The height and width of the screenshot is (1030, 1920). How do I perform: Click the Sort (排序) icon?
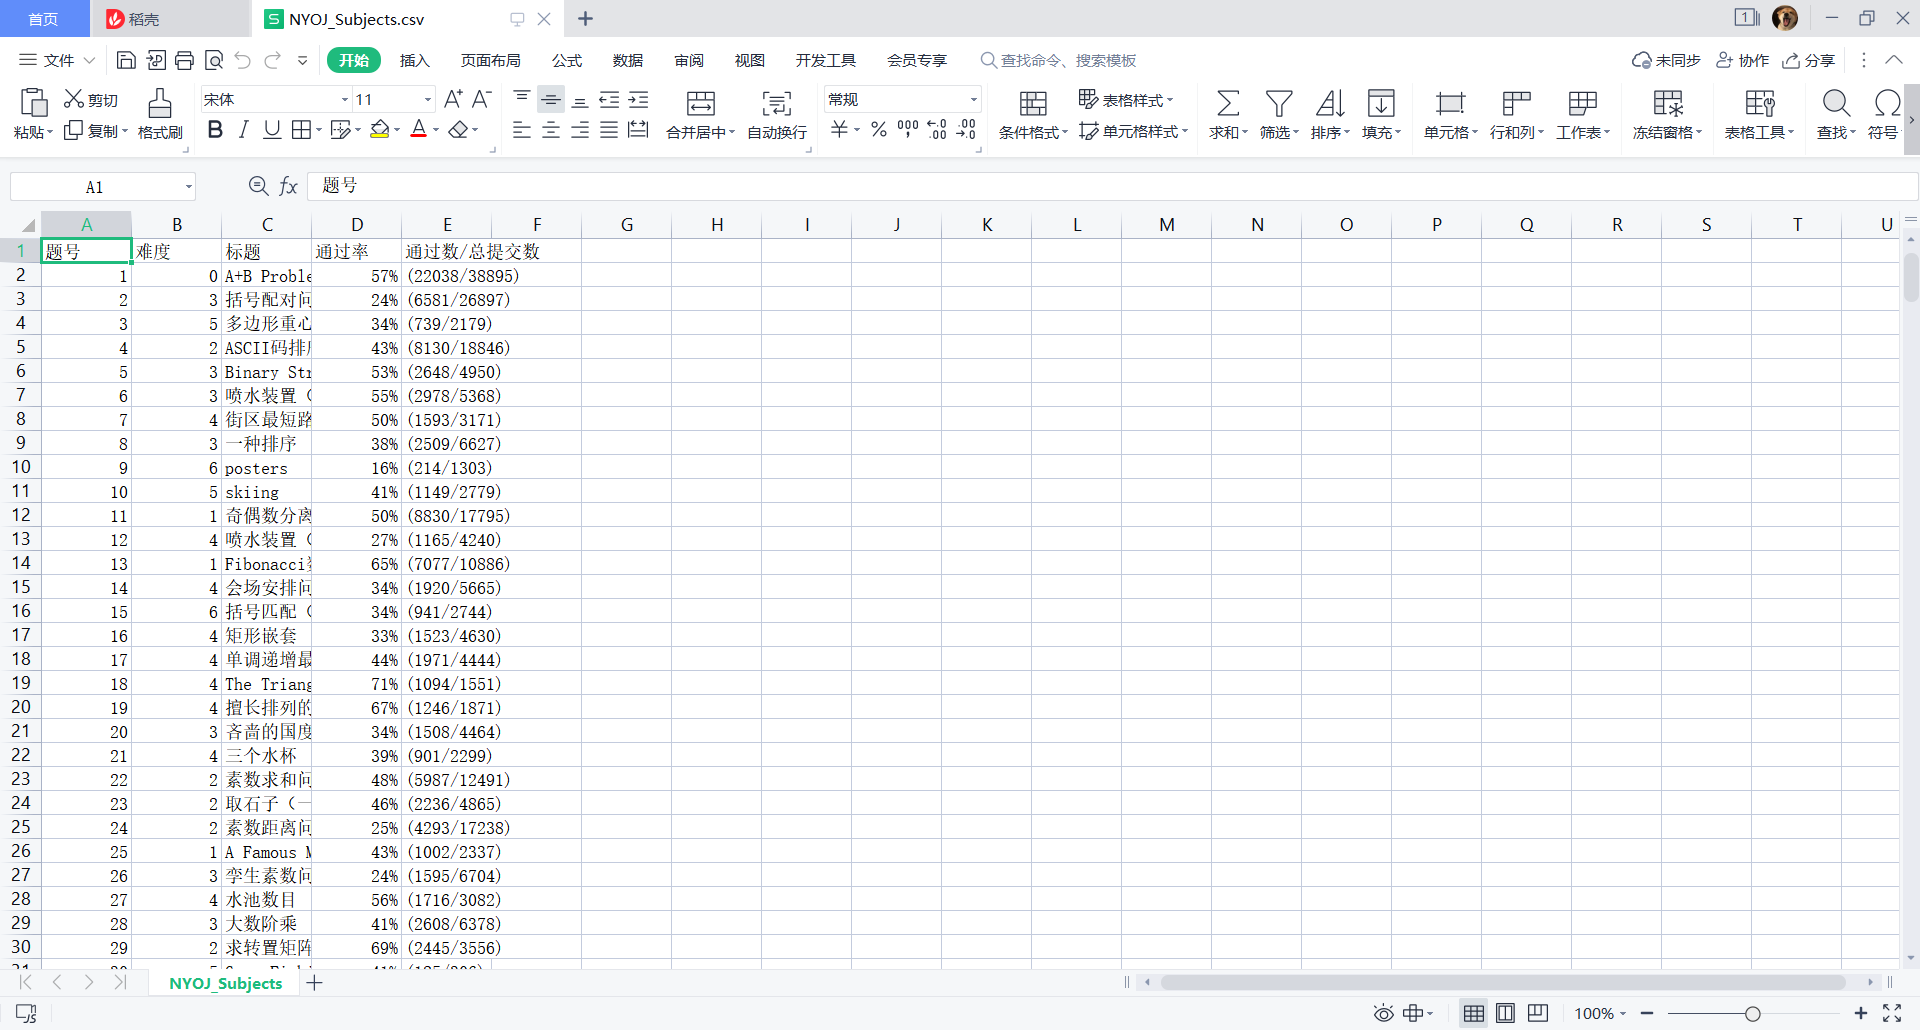point(1330,103)
